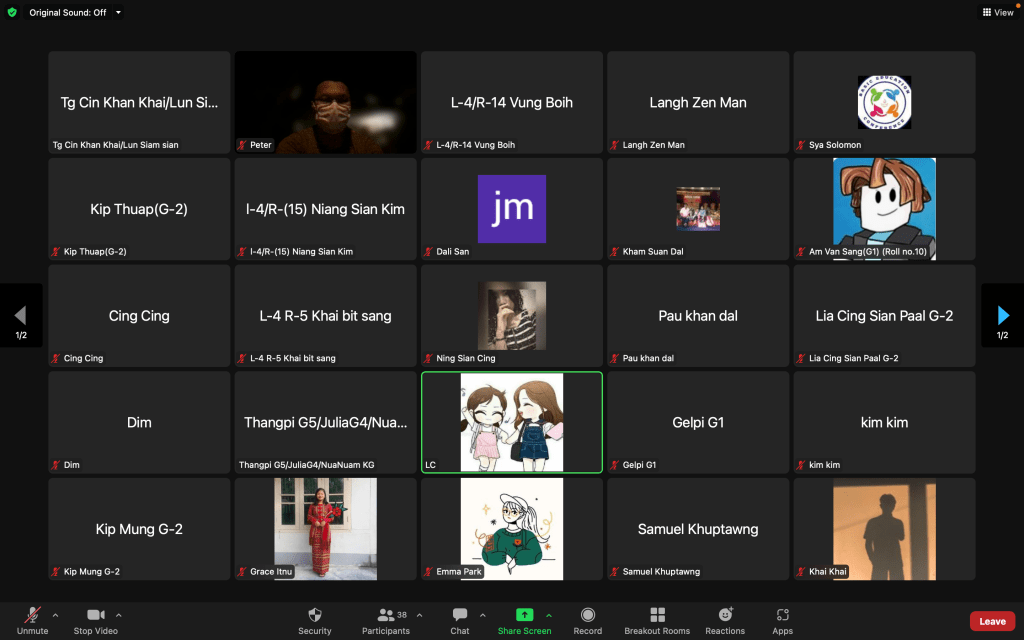This screenshot has width=1024, height=640.
Task: Click the red Leave button
Action: coord(992,621)
